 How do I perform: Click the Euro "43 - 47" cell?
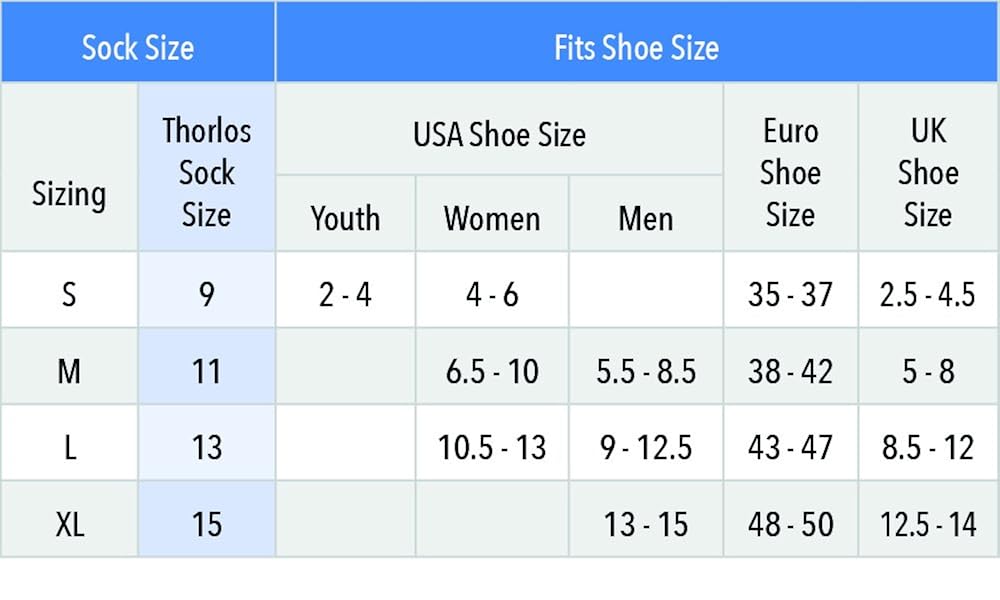790,447
